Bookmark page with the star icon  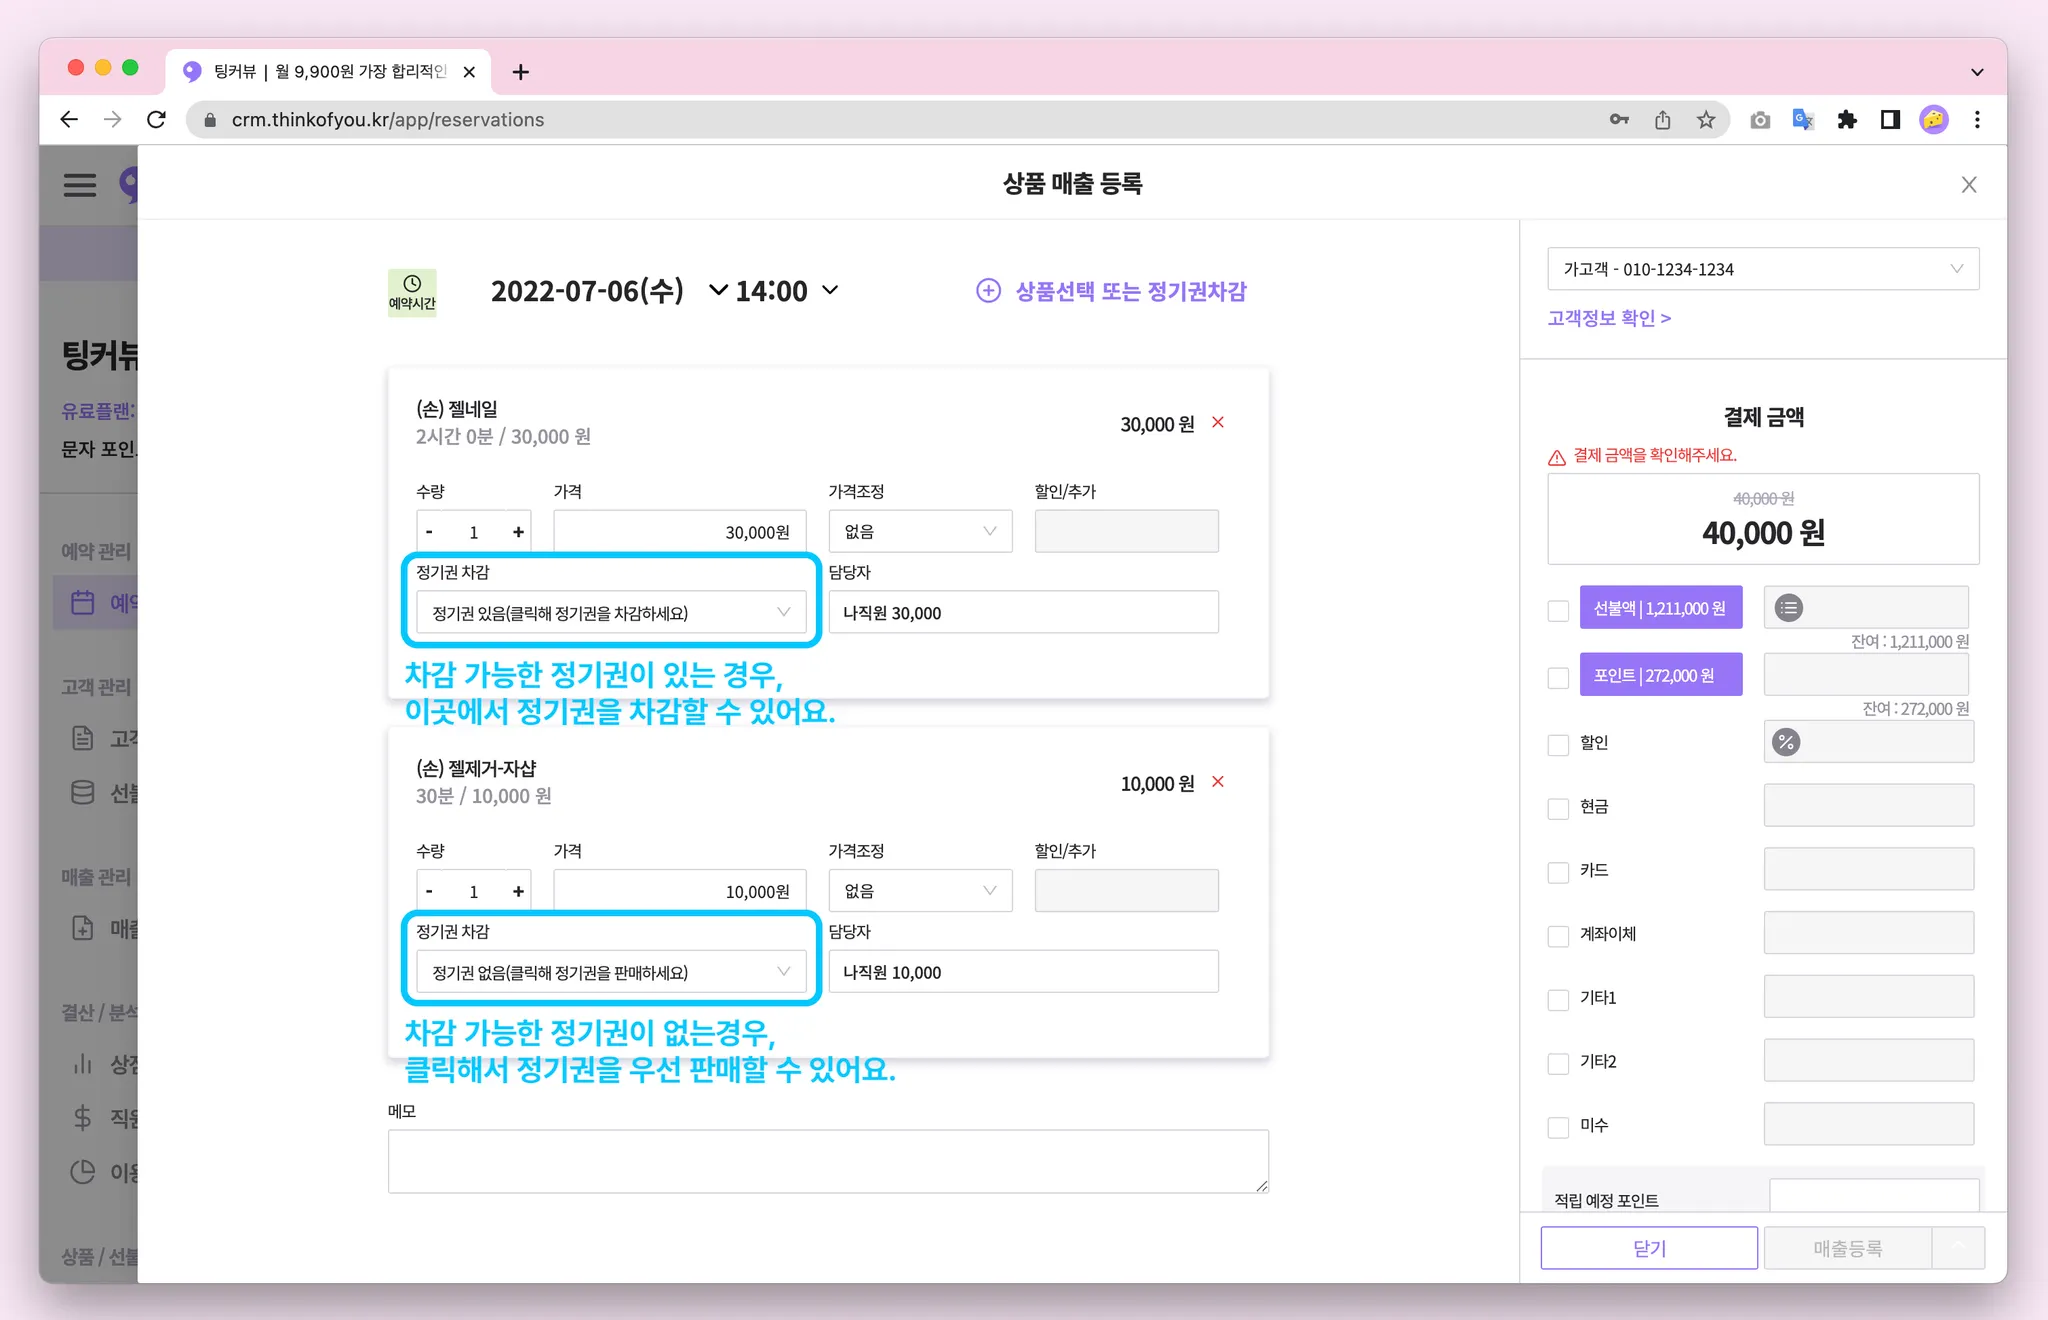[x=1706, y=120]
